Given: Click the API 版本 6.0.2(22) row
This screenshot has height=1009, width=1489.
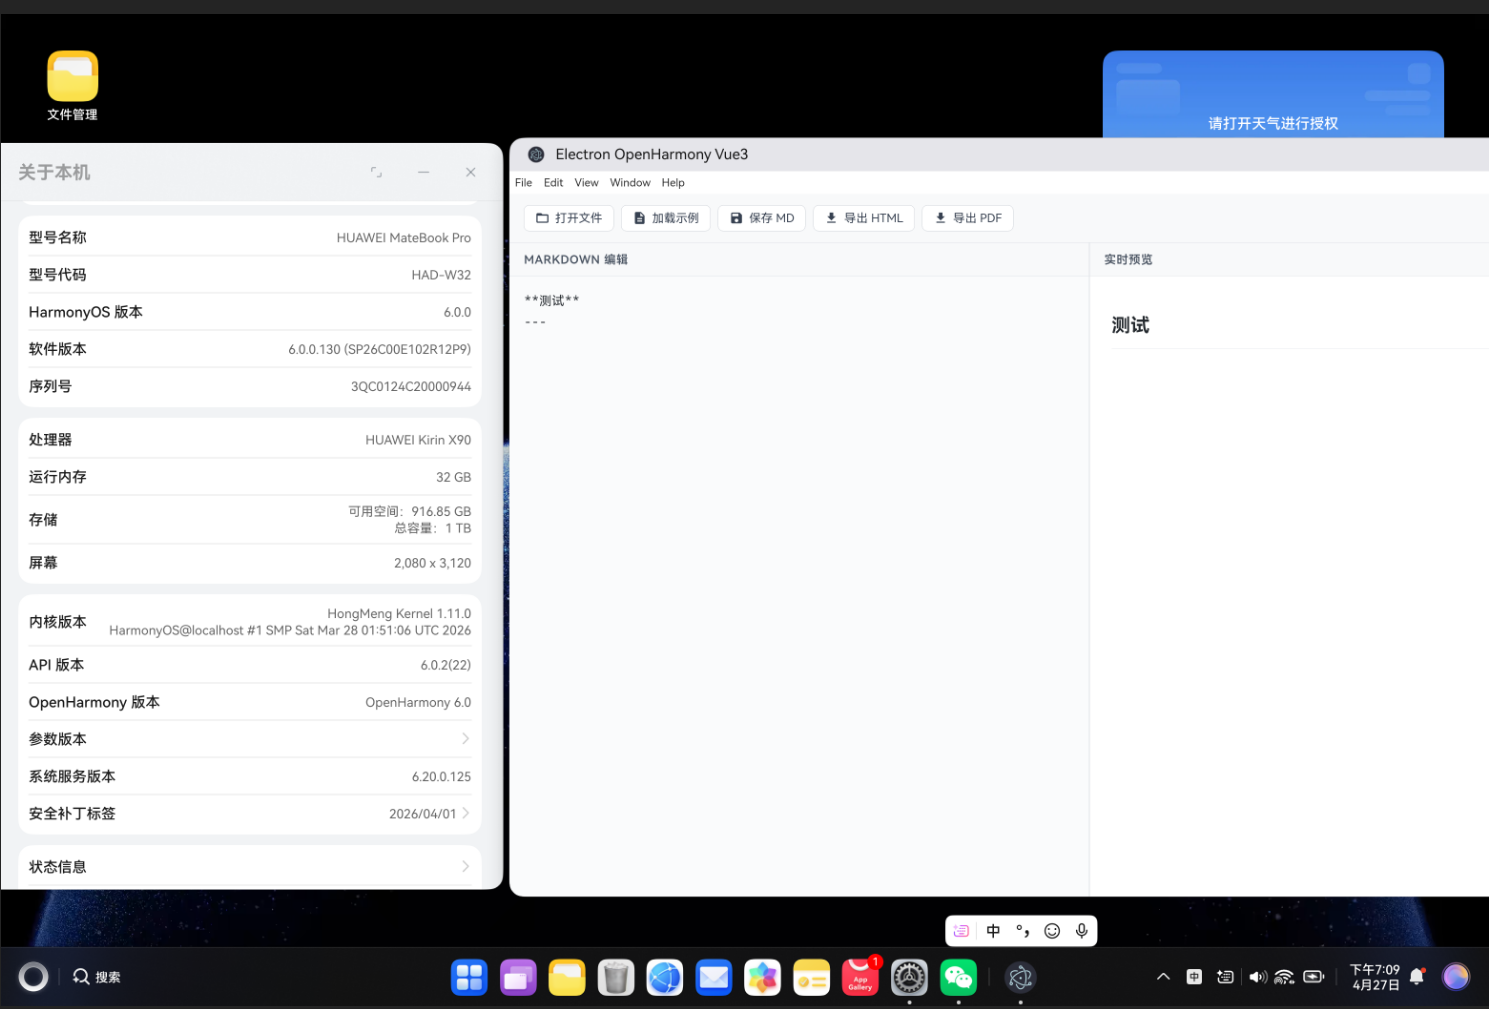Looking at the screenshot, I should click(x=249, y=665).
